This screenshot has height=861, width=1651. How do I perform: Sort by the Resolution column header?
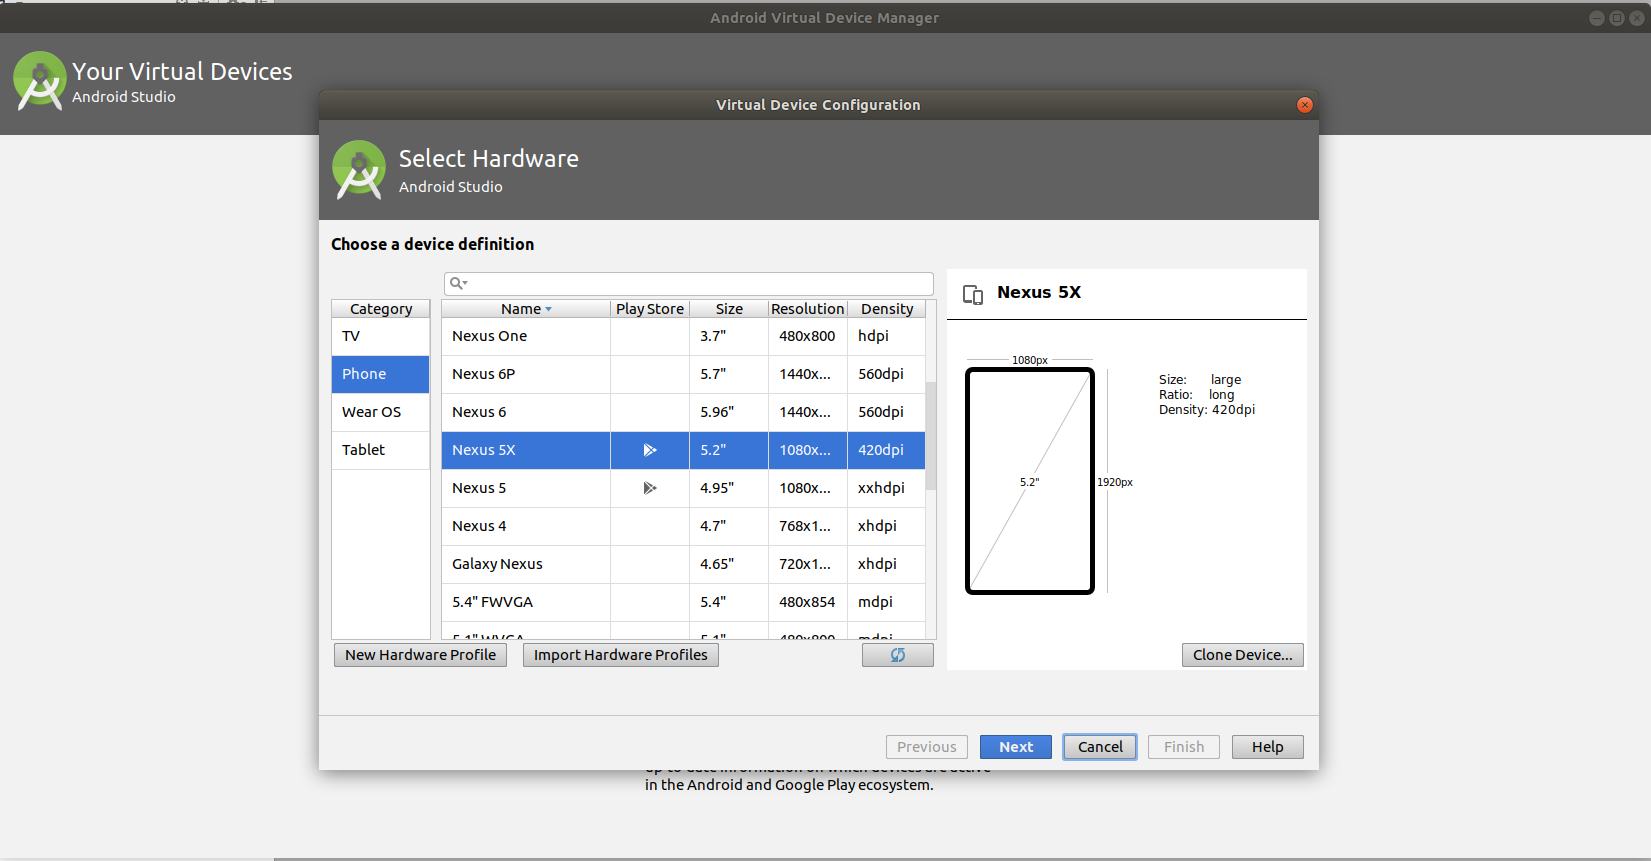[x=808, y=309]
